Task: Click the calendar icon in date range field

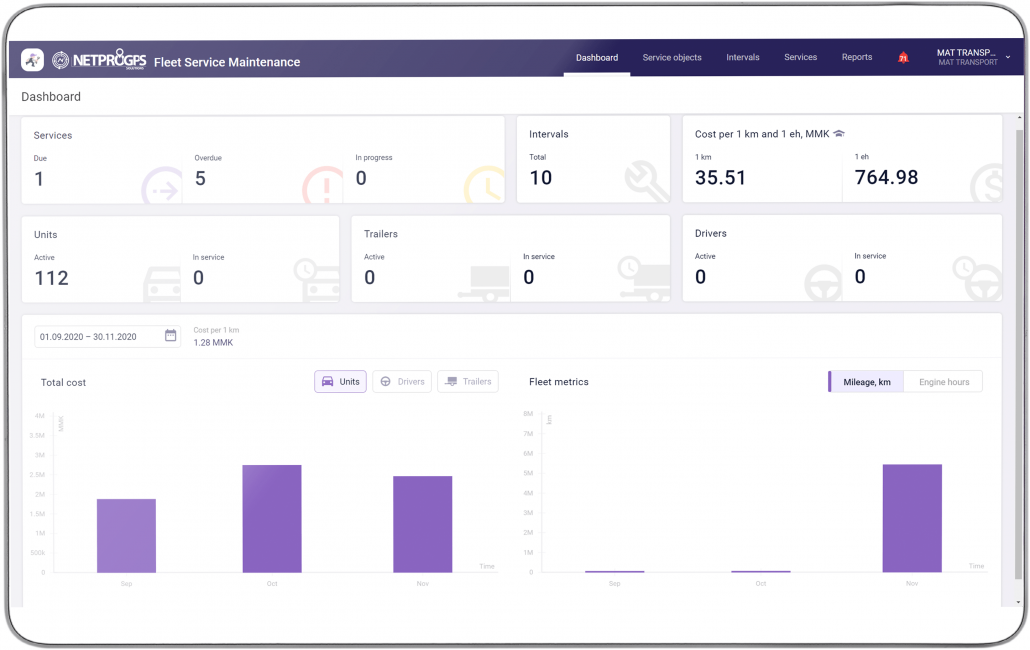Action: pyautogui.click(x=170, y=336)
